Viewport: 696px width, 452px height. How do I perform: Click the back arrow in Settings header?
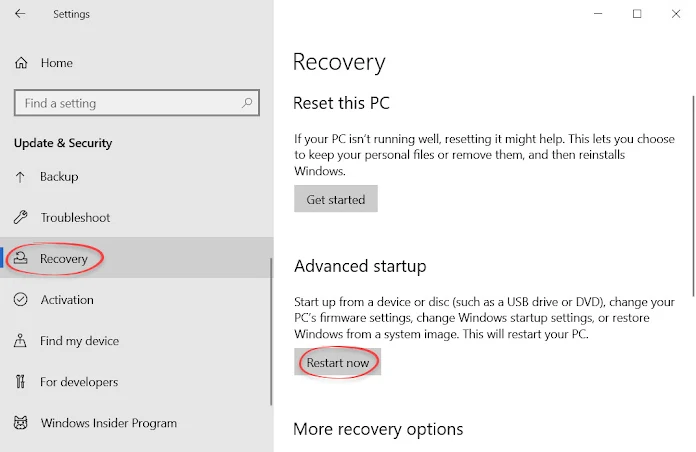pyautogui.click(x=21, y=14)
